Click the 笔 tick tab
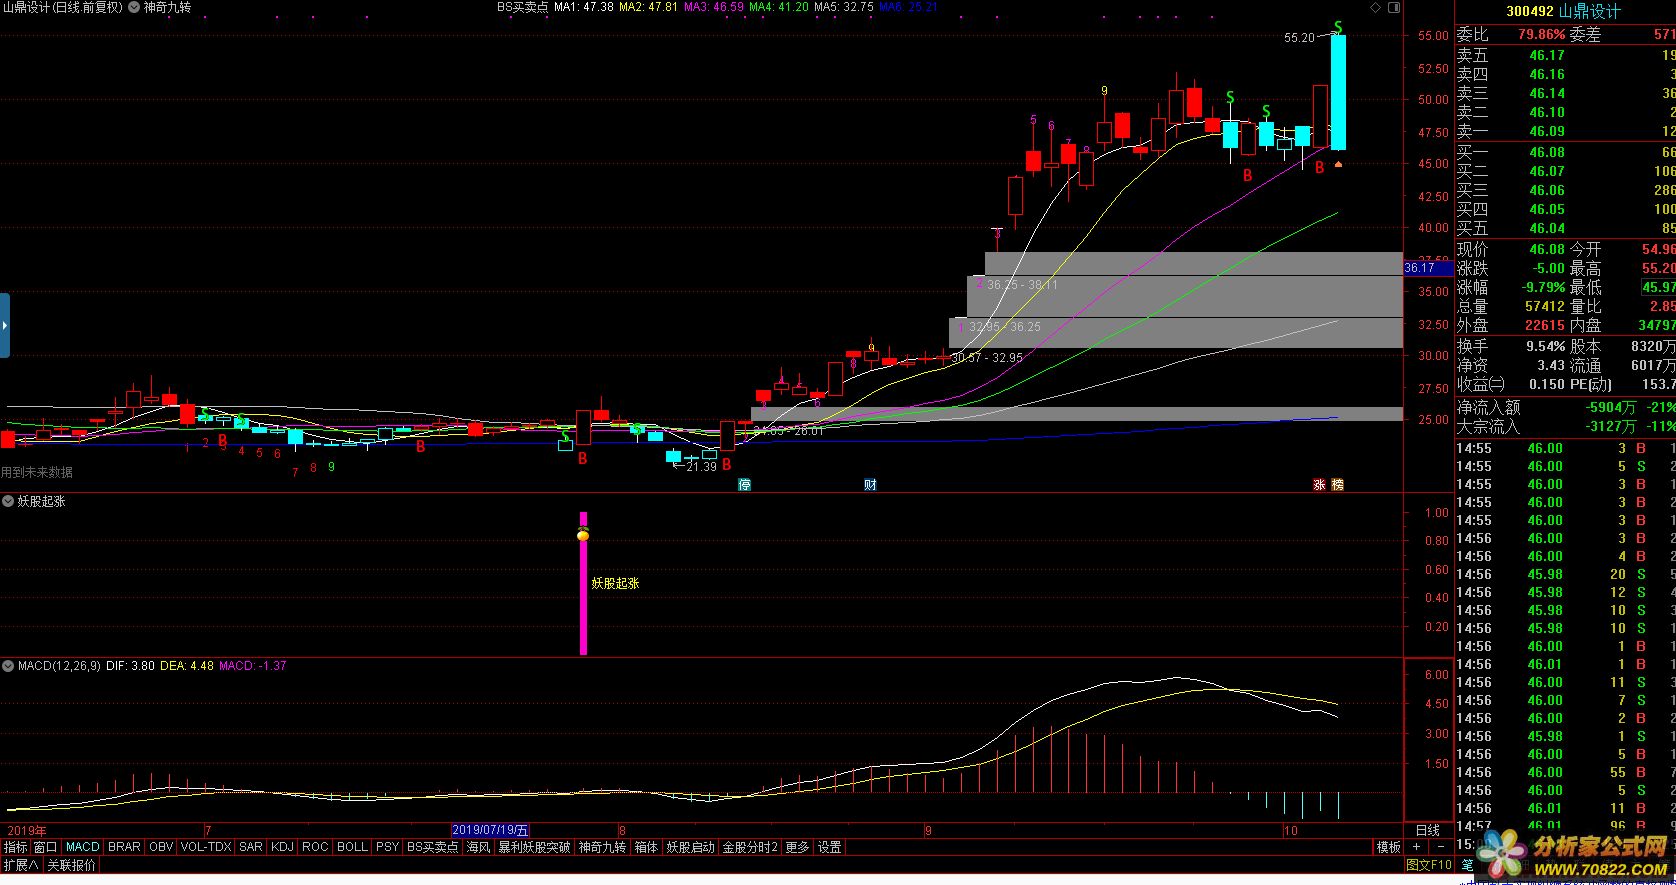Image resolution: width=1676 pixels, height=885 pixels. (x=1467, y=865)
